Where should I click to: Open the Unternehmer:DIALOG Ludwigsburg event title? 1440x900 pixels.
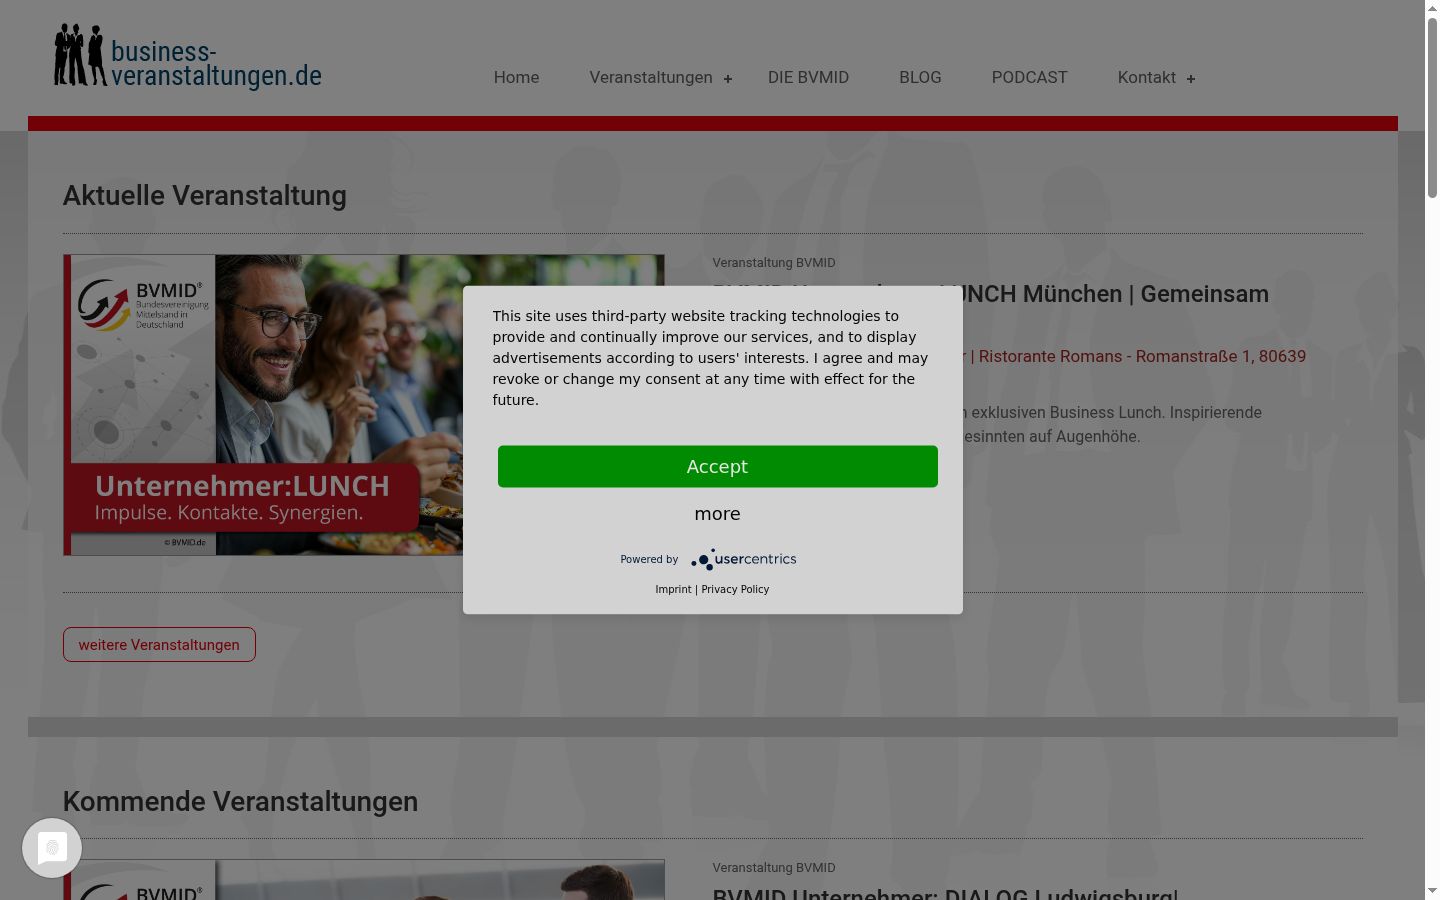click(x=945, y=893)
